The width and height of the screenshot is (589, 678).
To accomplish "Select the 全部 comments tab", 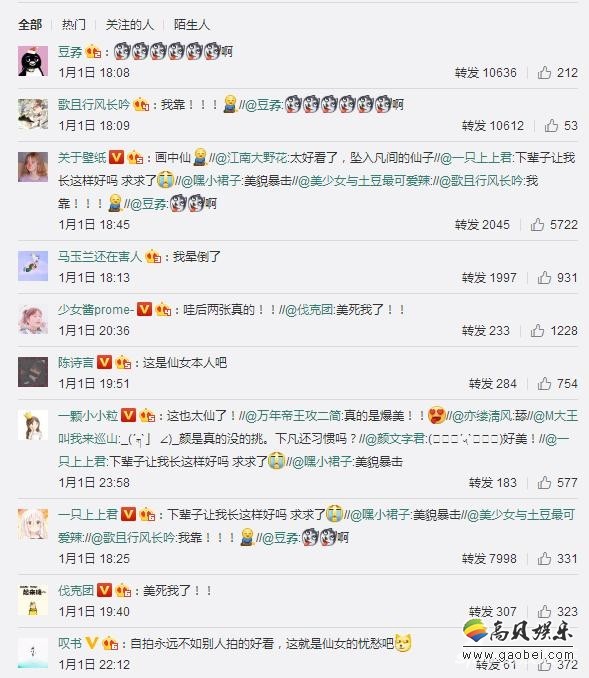I will [x=30, y=25].
